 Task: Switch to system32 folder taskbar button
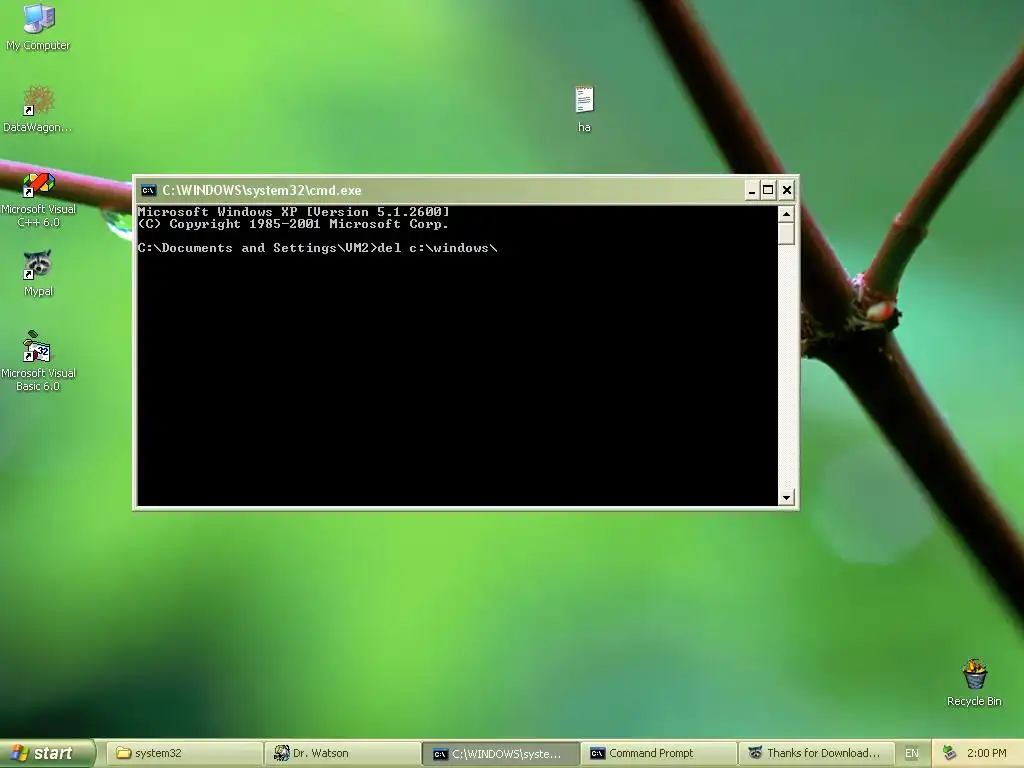click(x=185, y=753)
